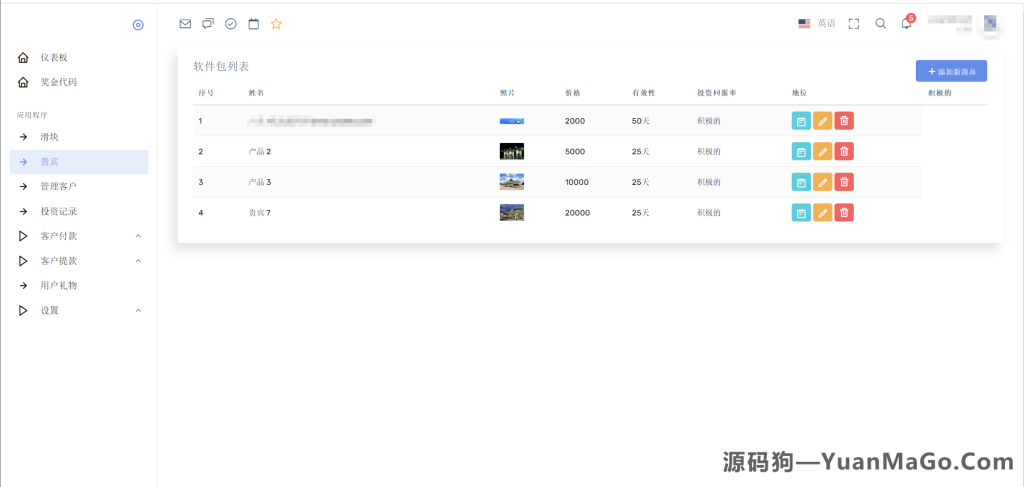
Task: Open 设置 menu item
Action: tap(50, 311)
